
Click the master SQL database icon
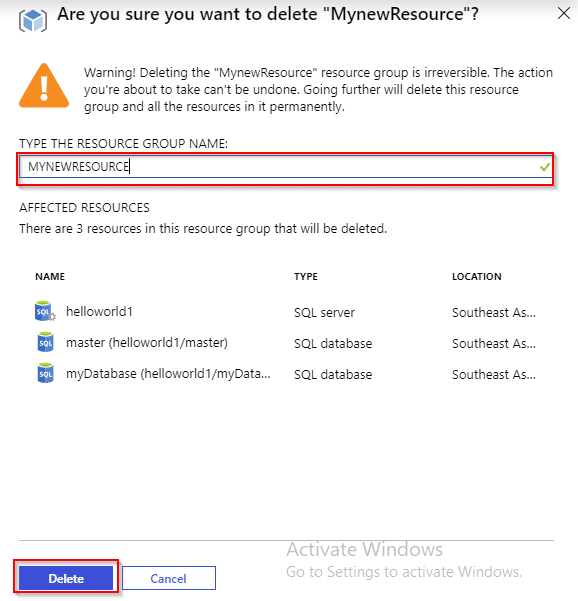[x=46, y=342]
